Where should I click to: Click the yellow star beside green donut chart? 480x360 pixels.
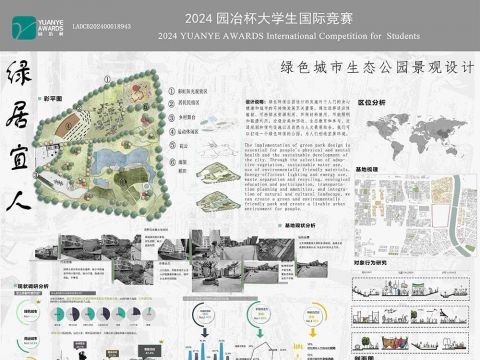click(x=38, y=301)
